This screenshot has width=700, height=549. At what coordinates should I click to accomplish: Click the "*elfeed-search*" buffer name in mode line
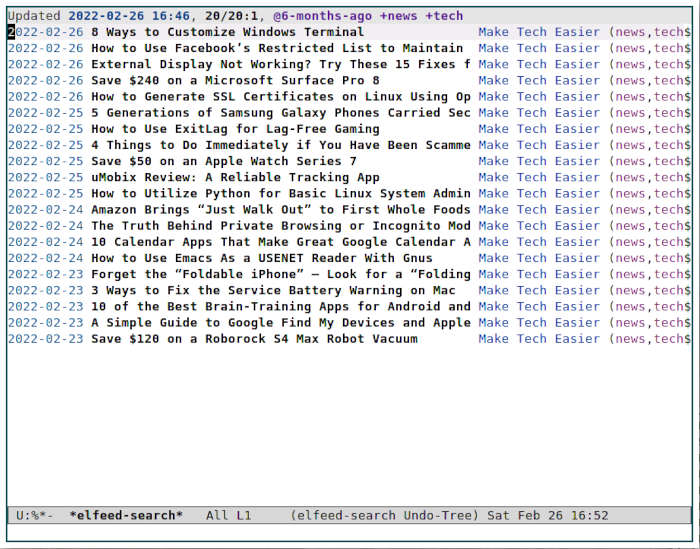coord(126,516)
